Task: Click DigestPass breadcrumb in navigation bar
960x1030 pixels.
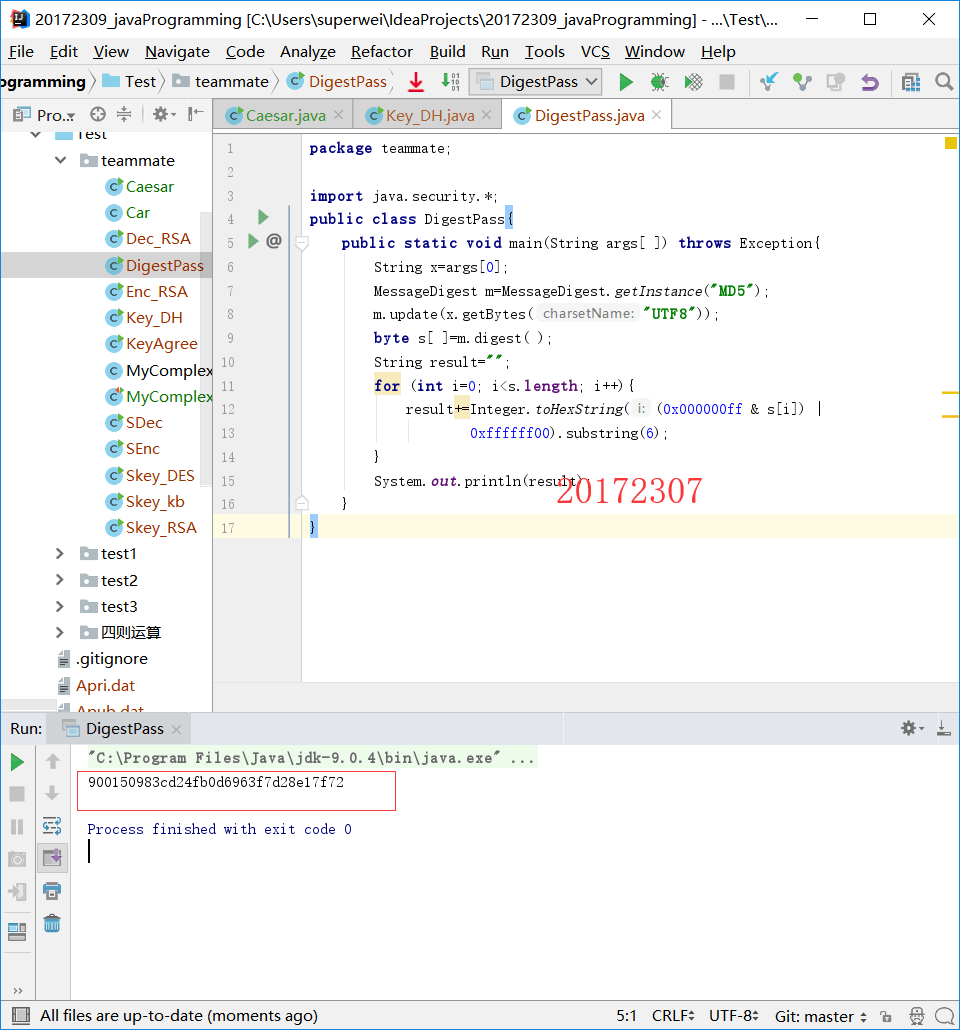Action: (338, 81)
